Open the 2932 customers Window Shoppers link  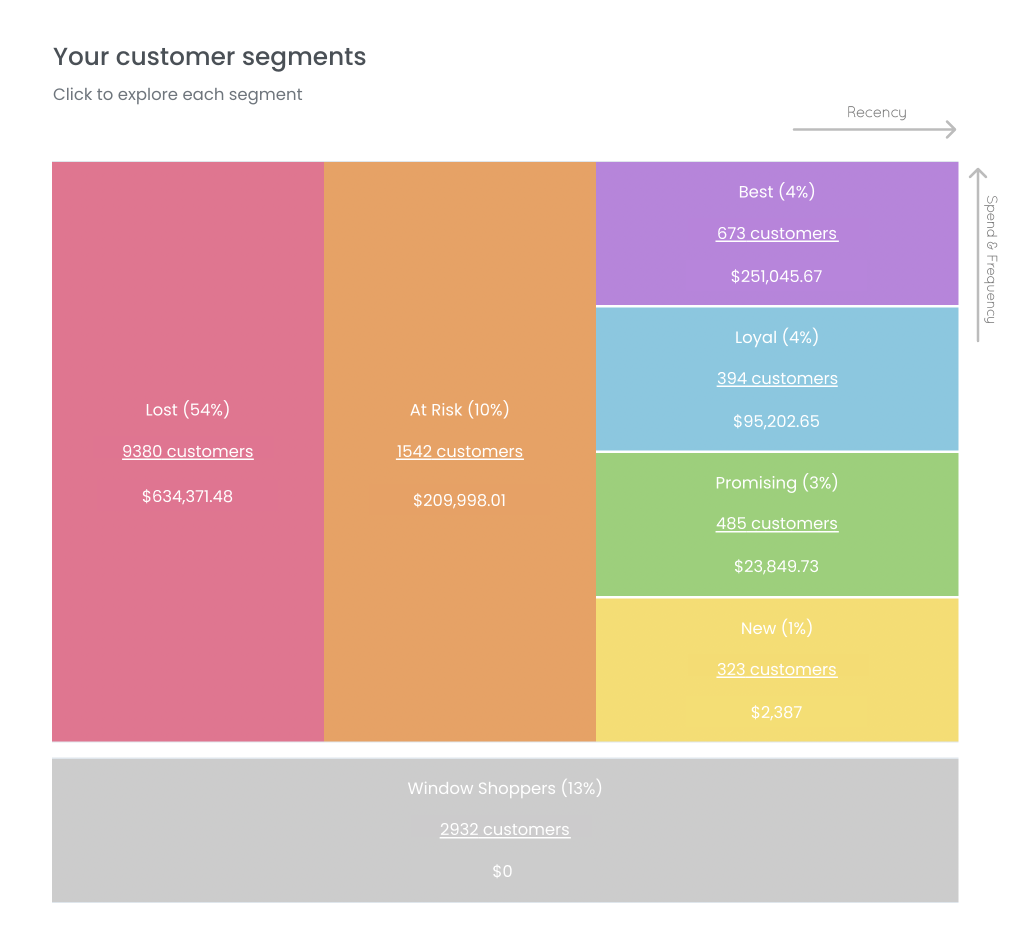[505, 830]
